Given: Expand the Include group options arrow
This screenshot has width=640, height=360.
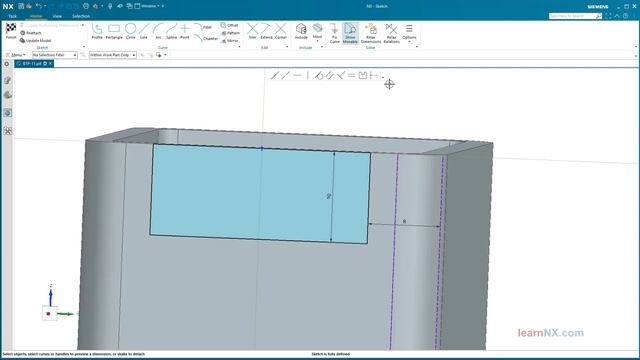Looking at the screenshot, I should [x=322, y=47].
